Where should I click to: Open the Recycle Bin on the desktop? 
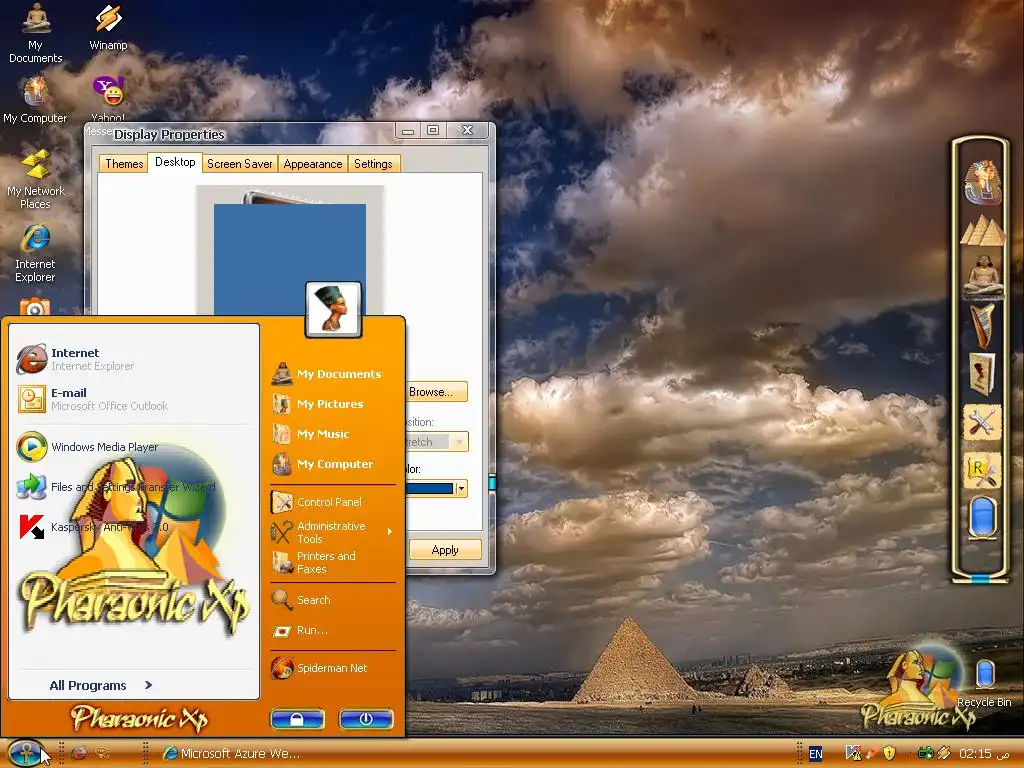[984, 682]
